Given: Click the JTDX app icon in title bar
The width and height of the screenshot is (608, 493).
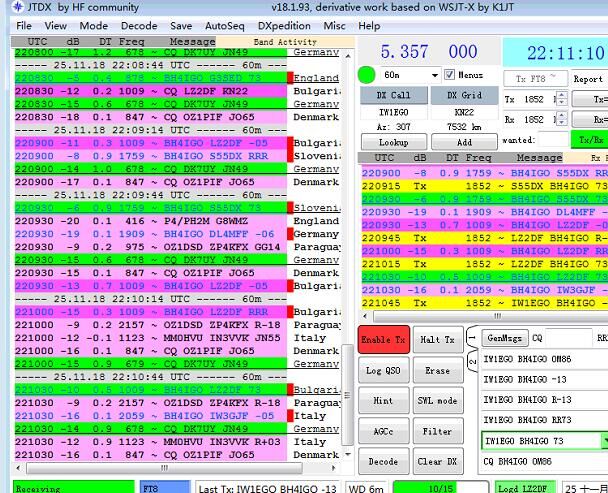Looking at the screenshot, I should (x=17, y=7).
